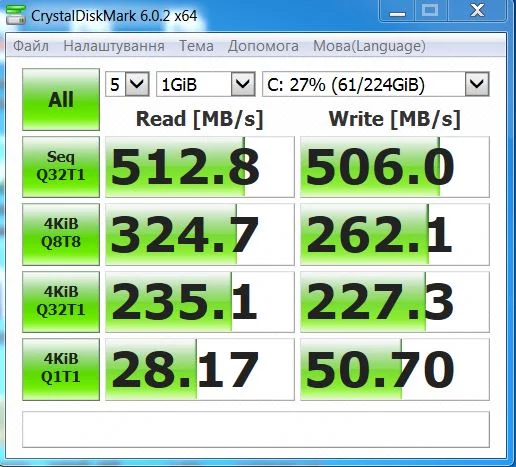Open the Допомога menu
Image resolution: width=516 pixels, height=467 pixels.
pos(263,46)
